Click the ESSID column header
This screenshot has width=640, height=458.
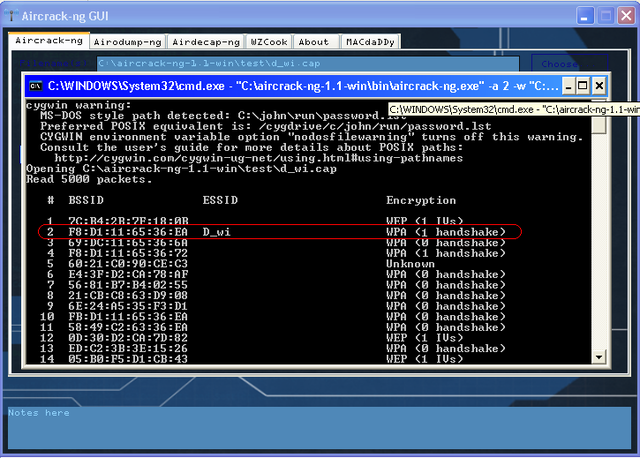point(220,200)
